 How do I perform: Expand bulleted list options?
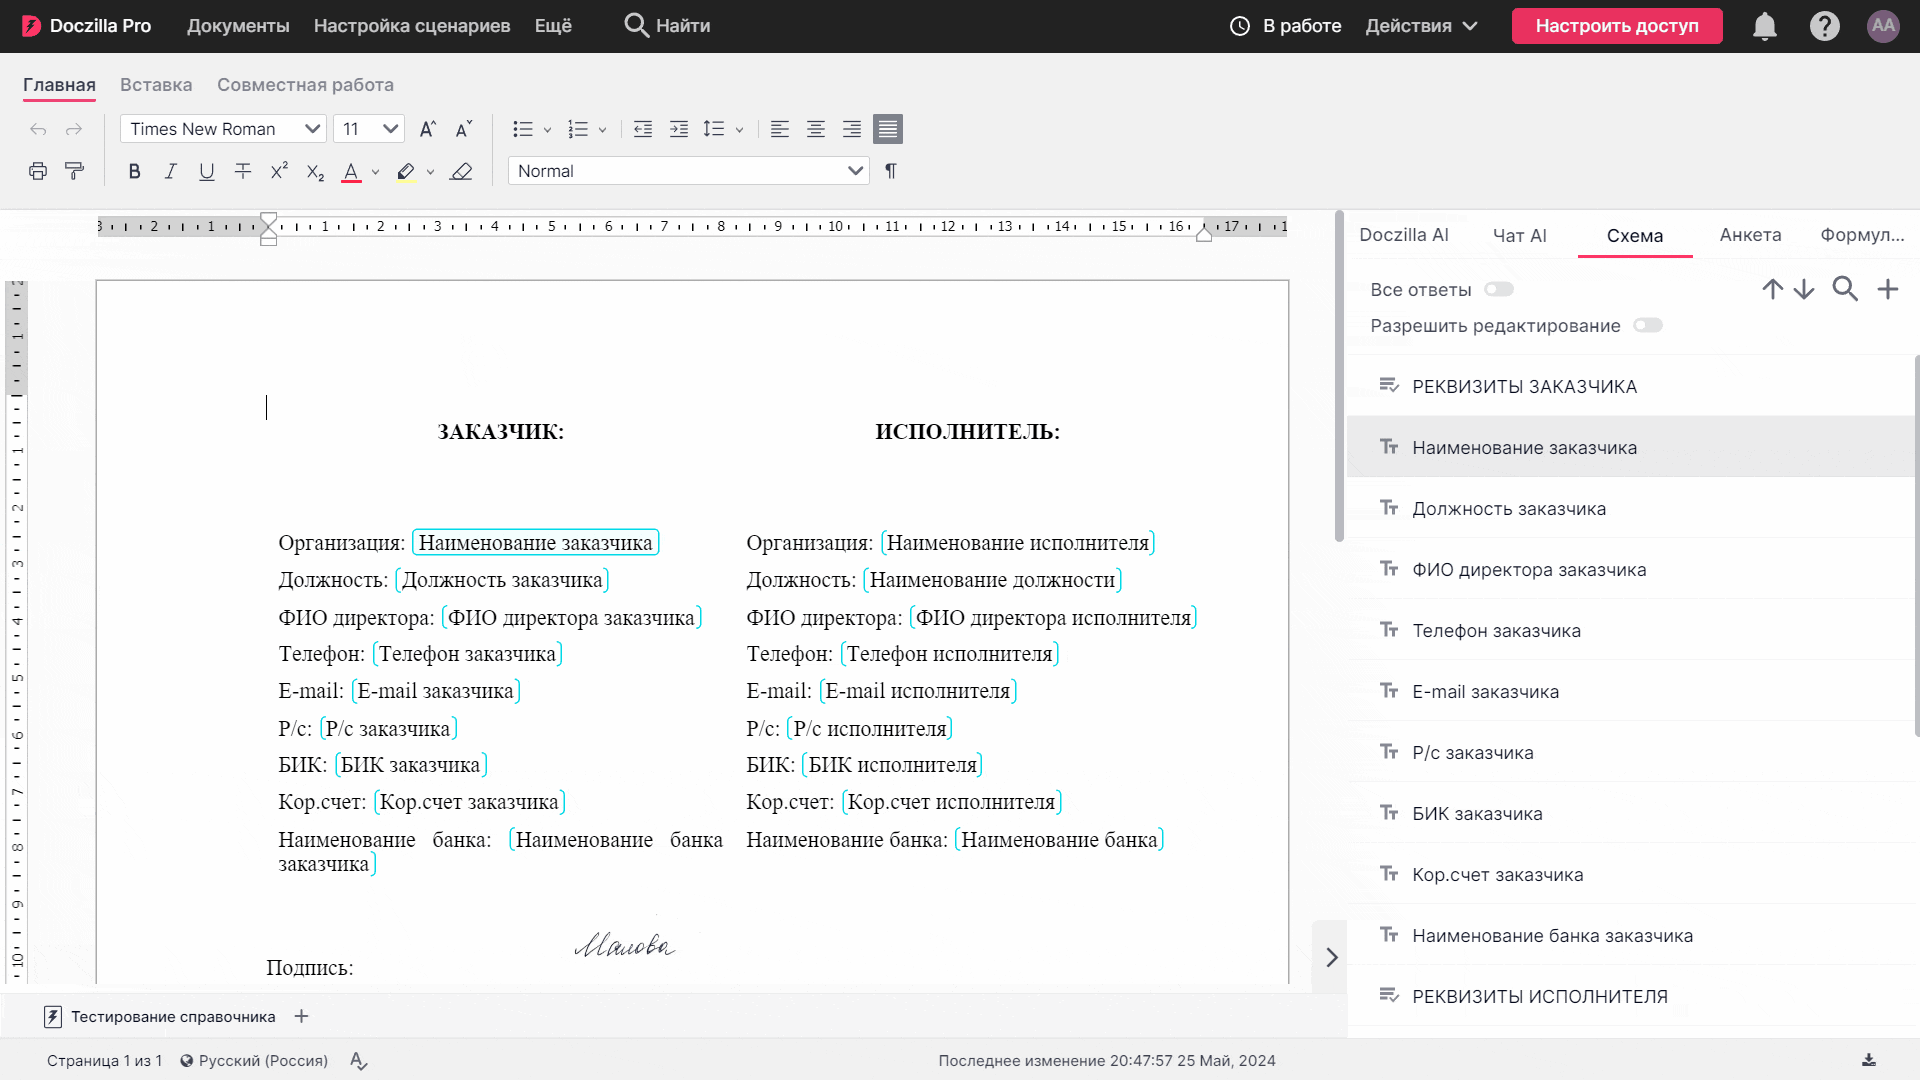(547, 130)
